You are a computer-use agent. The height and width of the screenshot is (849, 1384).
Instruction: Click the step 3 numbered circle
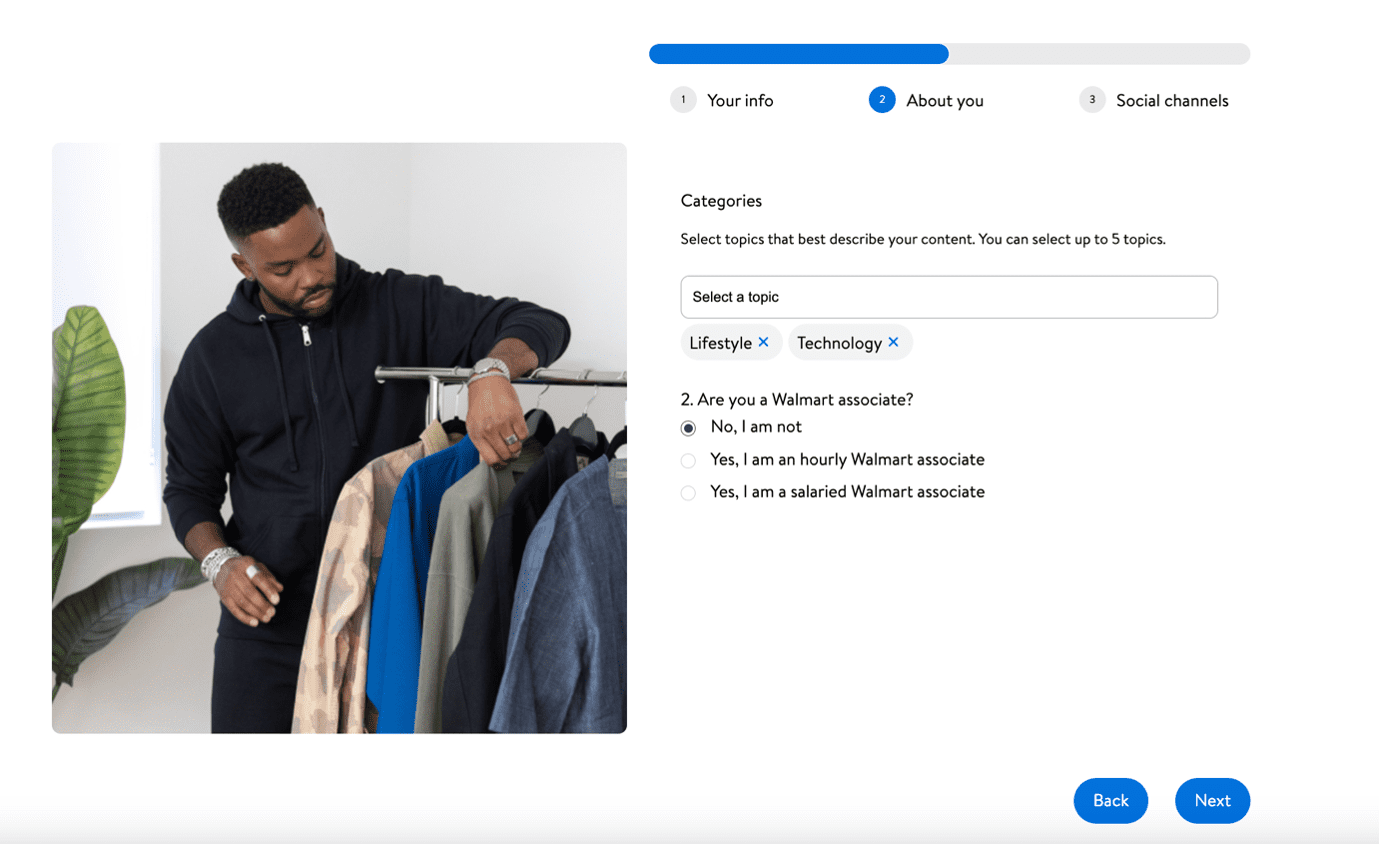1092,100
